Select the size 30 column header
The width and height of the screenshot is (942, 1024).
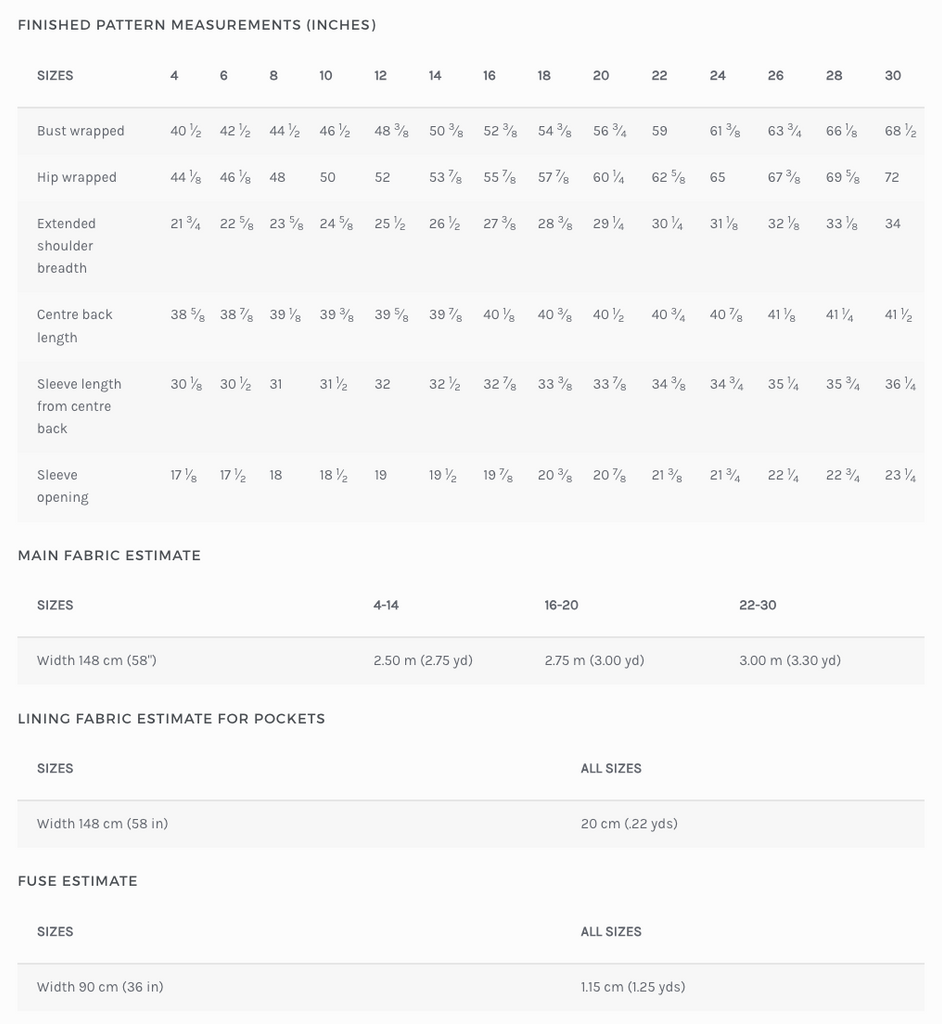[893, 76]
